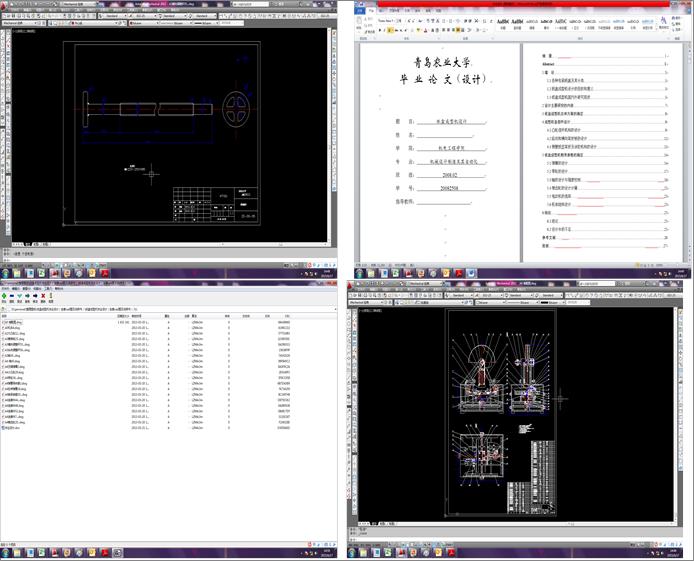Click the Copy arrow icon in 7-Zip
The image size is (694, 561).
coord(25,296)
